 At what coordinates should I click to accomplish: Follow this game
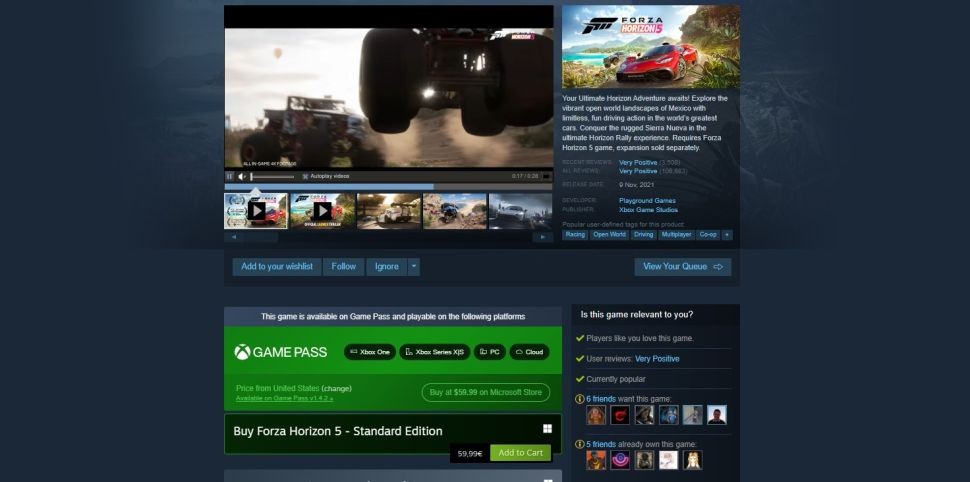(343, 267)
